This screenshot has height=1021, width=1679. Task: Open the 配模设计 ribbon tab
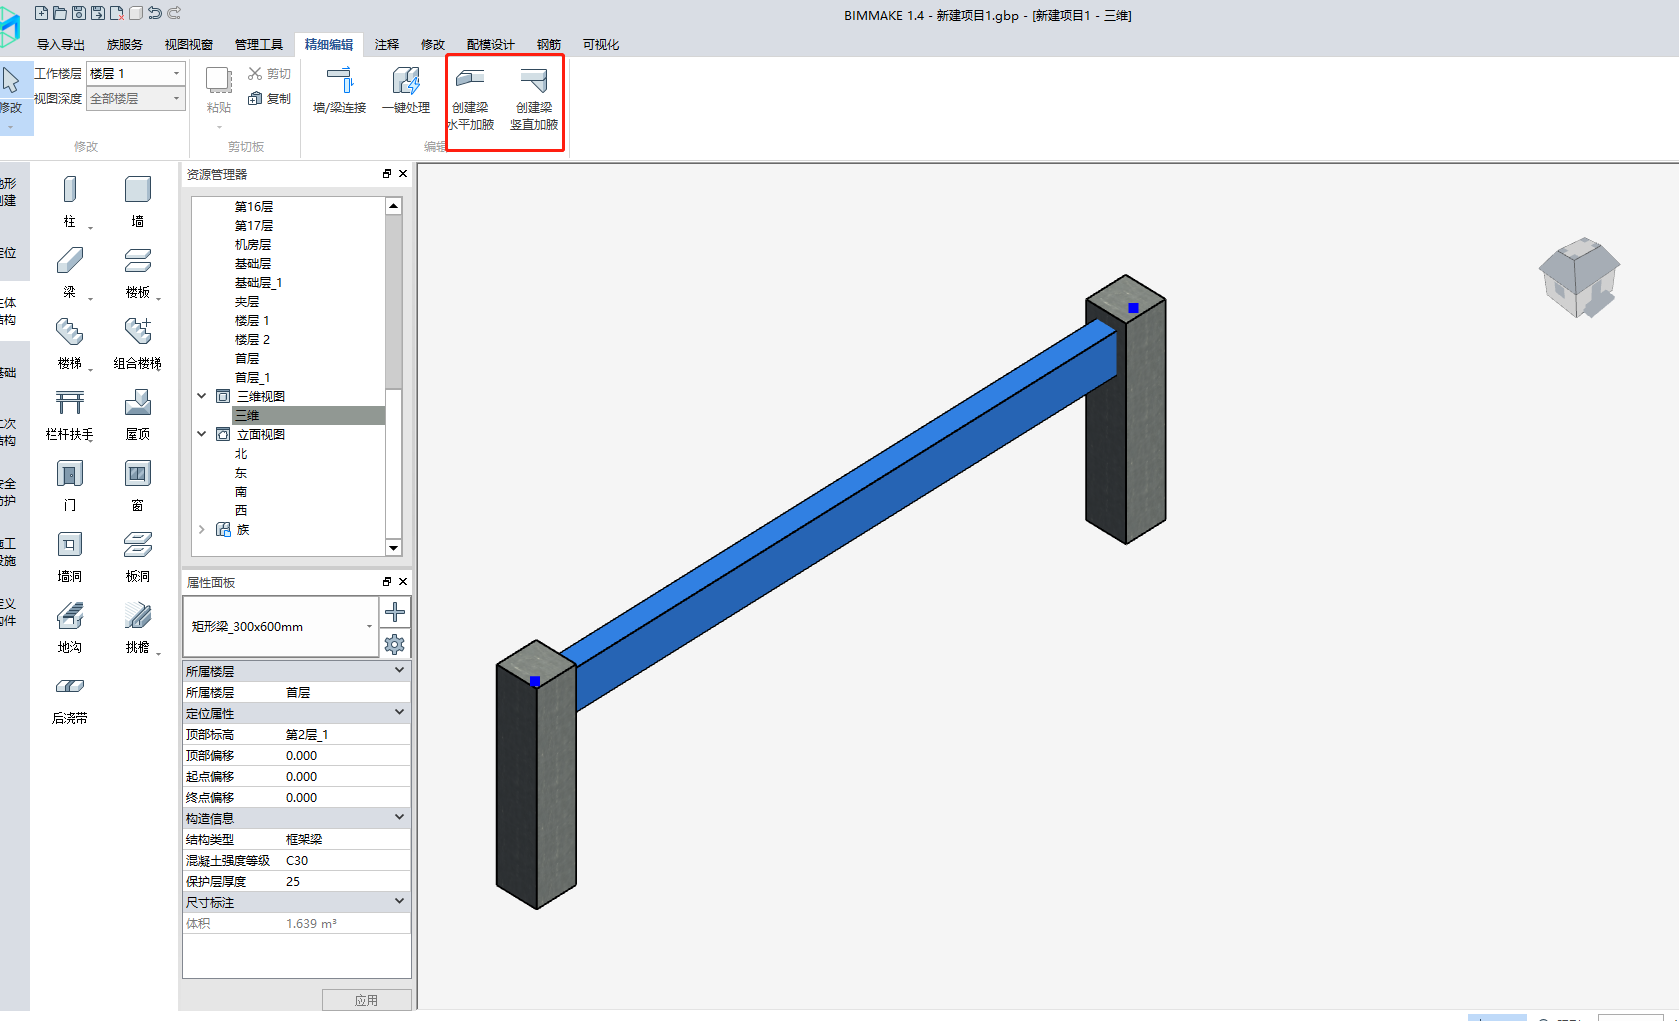(491, 44)
